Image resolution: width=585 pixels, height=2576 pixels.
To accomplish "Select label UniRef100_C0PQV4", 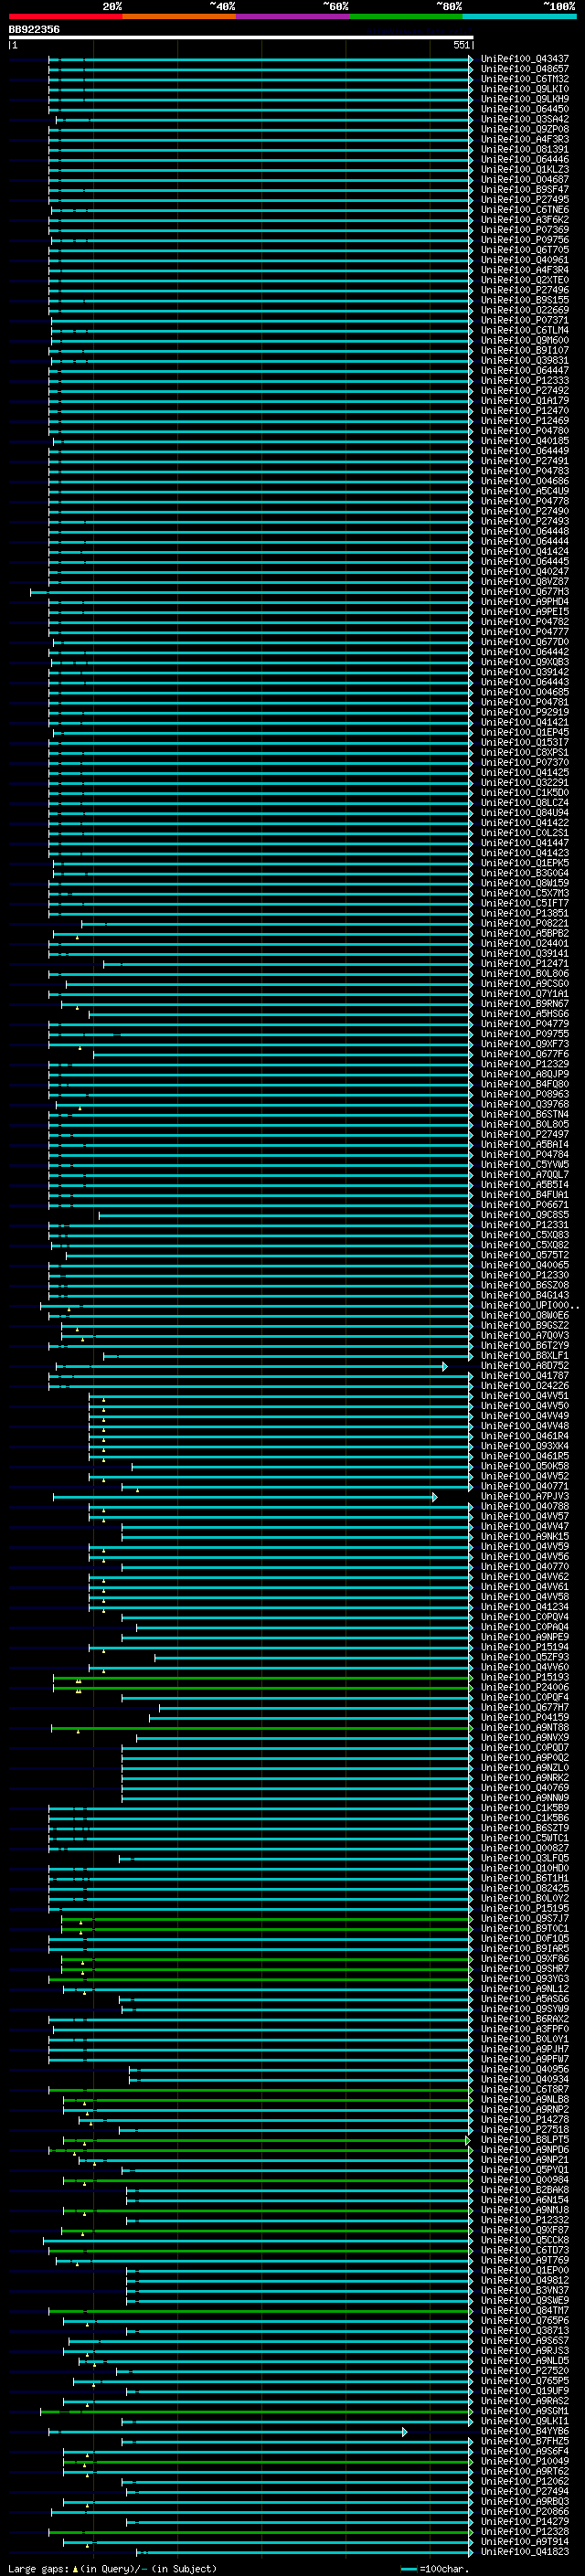I will 524,1617.
